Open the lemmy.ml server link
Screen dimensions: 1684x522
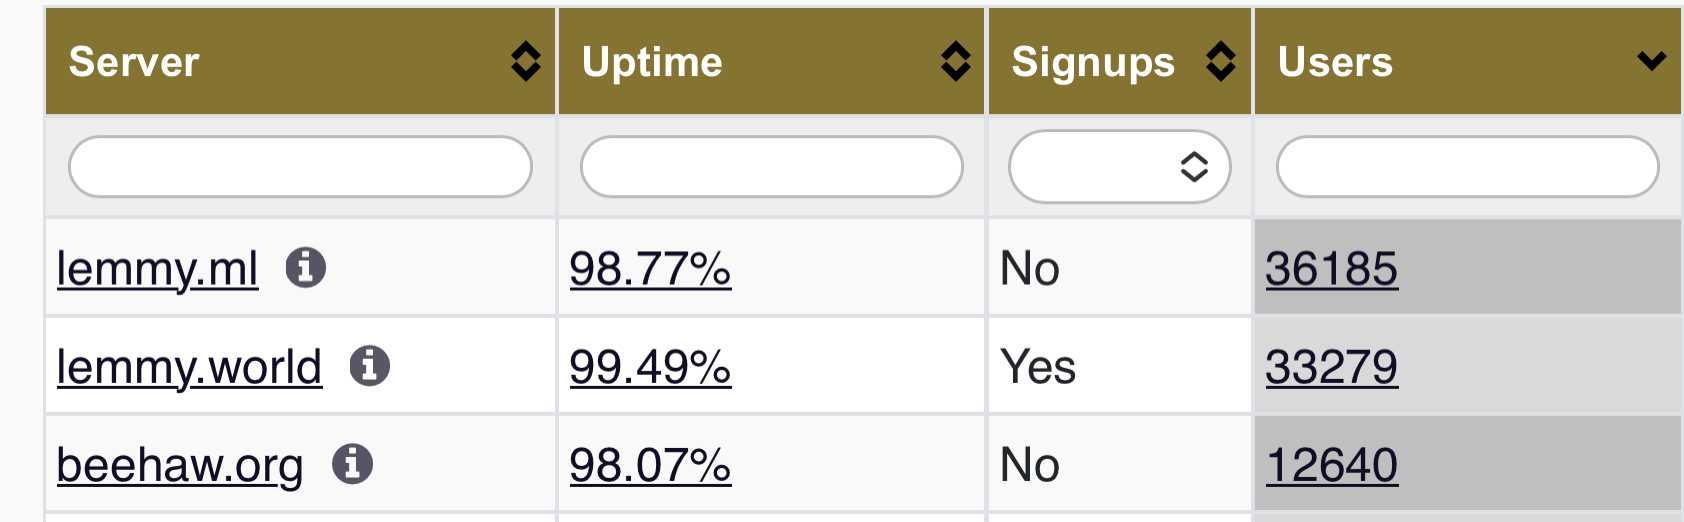tap(158, 269)
